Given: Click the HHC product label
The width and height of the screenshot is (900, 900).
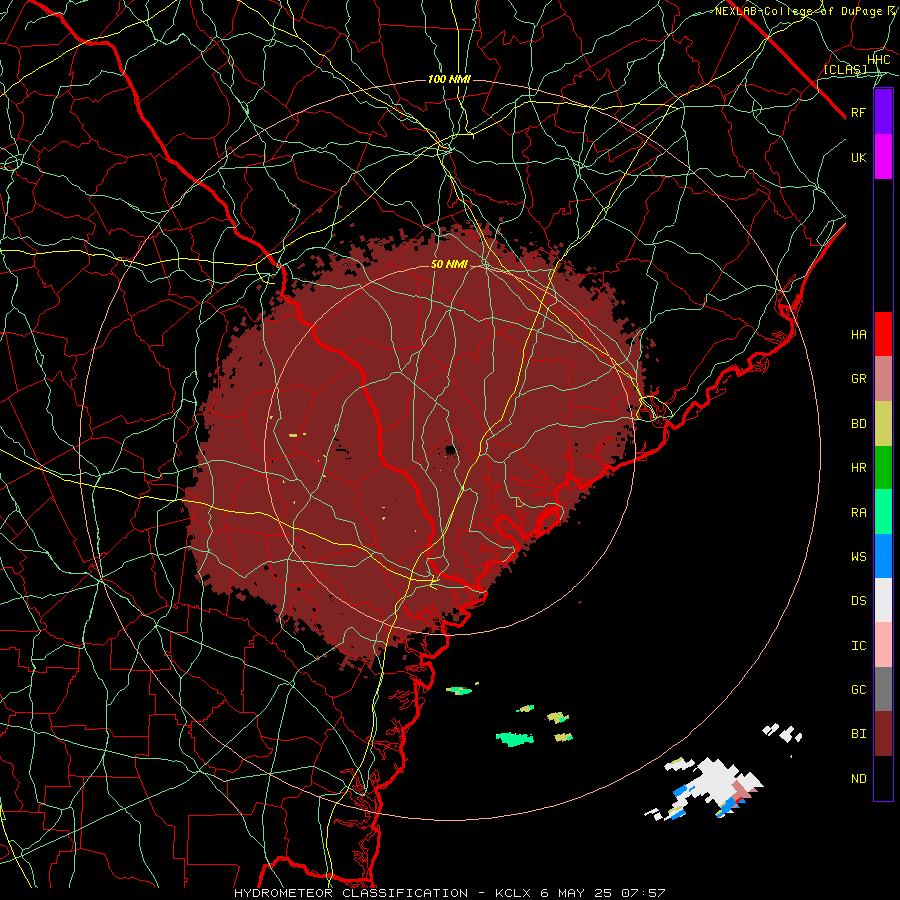Looking at the screenshot, I should 878,60.
